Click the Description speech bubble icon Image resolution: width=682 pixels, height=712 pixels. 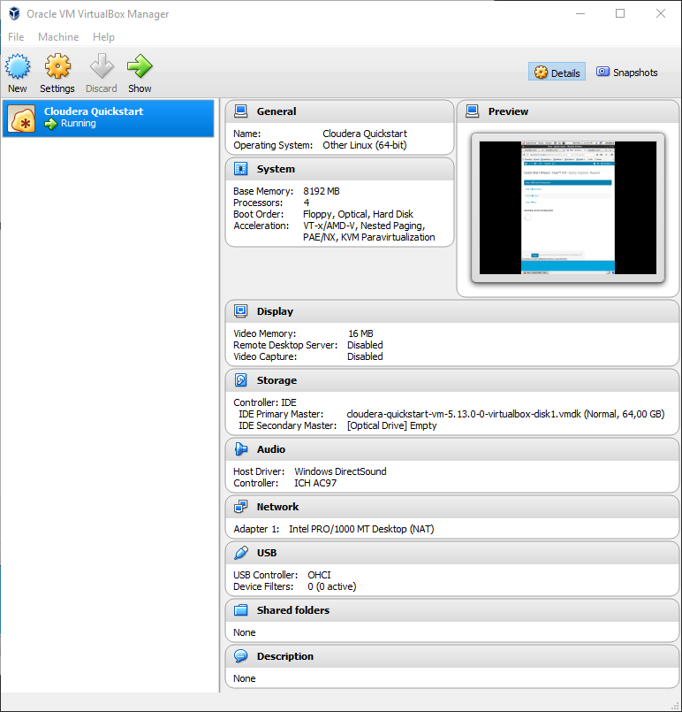click(241, 656)
